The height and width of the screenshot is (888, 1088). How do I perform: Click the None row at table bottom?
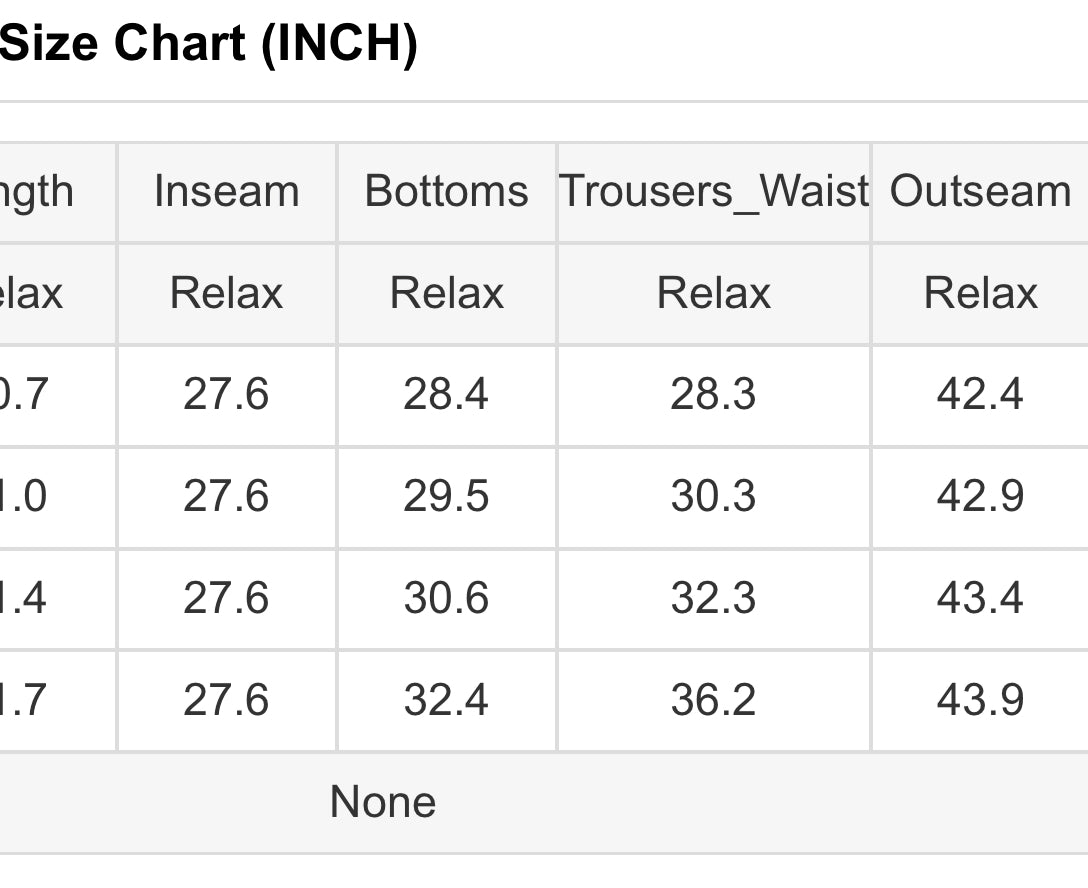tap(383, 802)
